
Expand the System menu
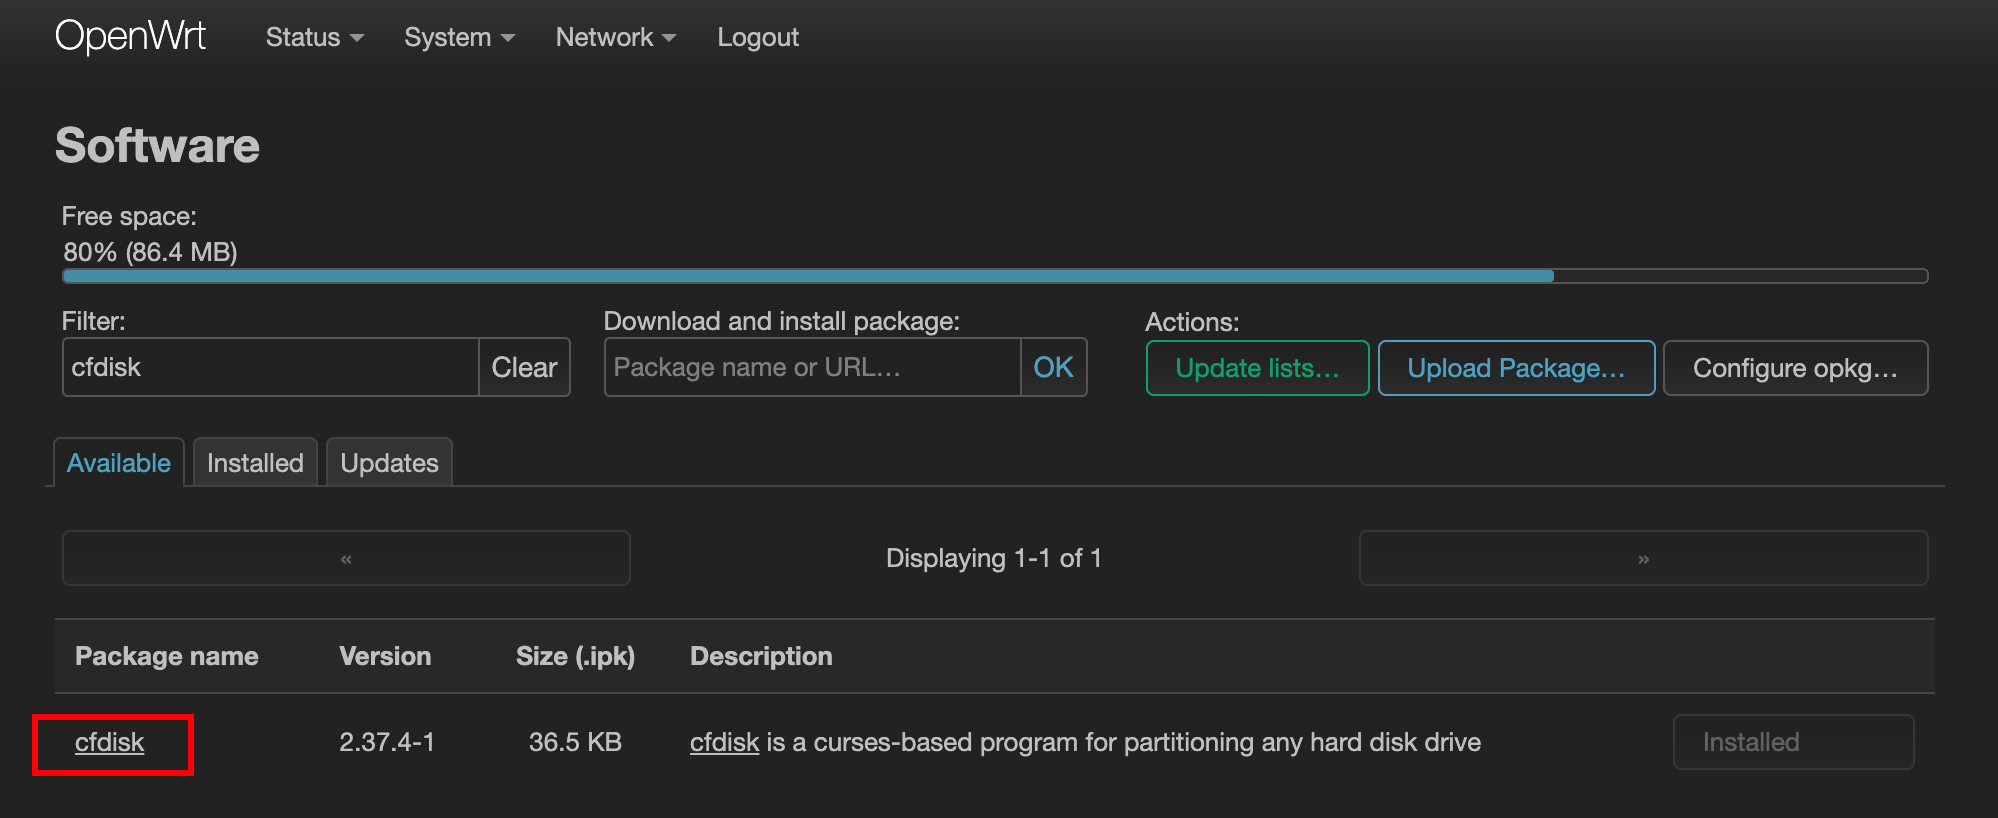459,37
